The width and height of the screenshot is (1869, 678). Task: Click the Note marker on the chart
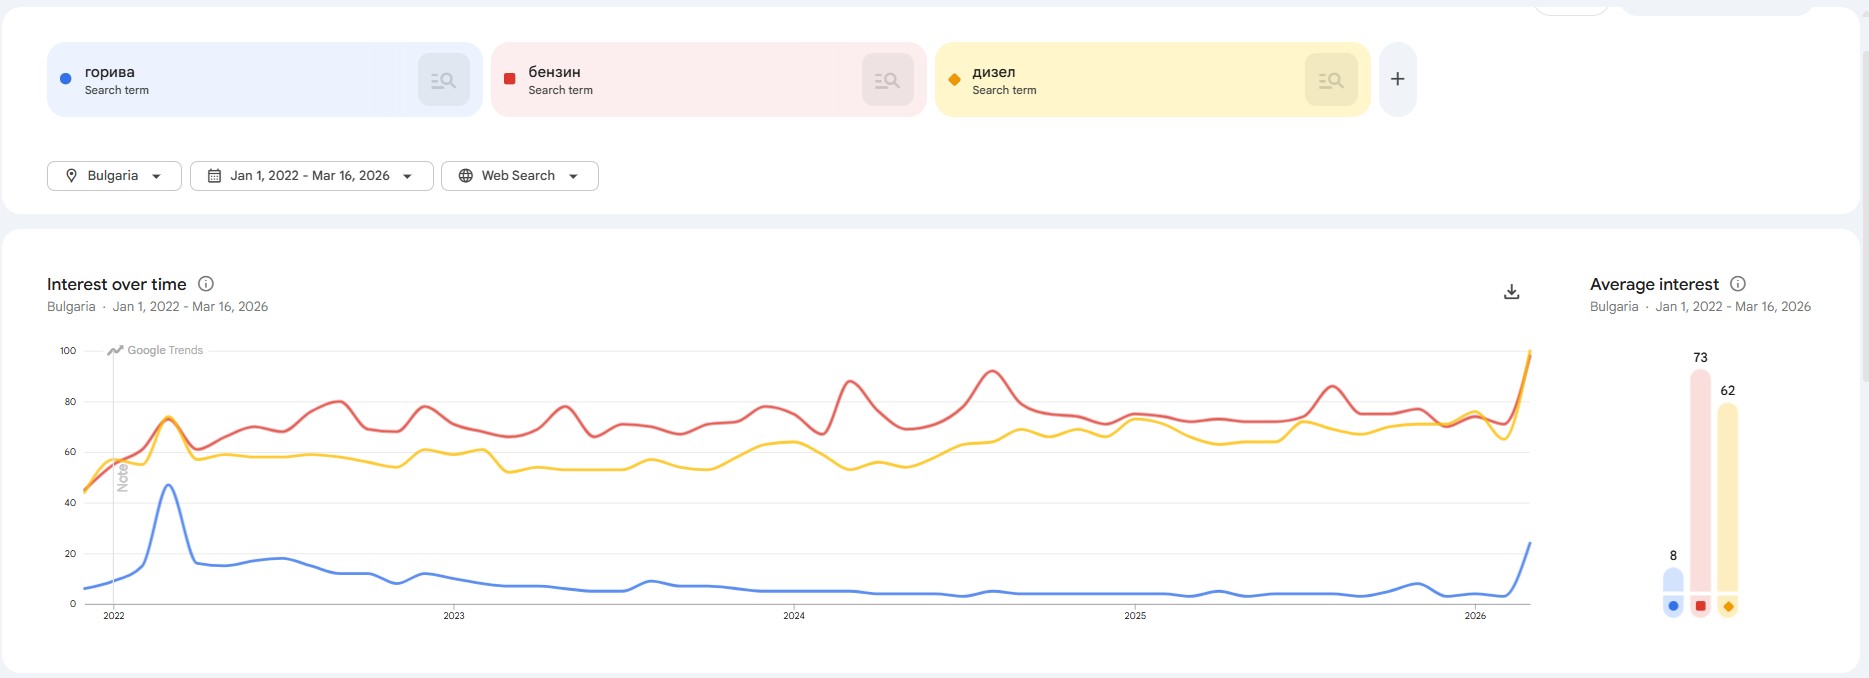point(123,477)
